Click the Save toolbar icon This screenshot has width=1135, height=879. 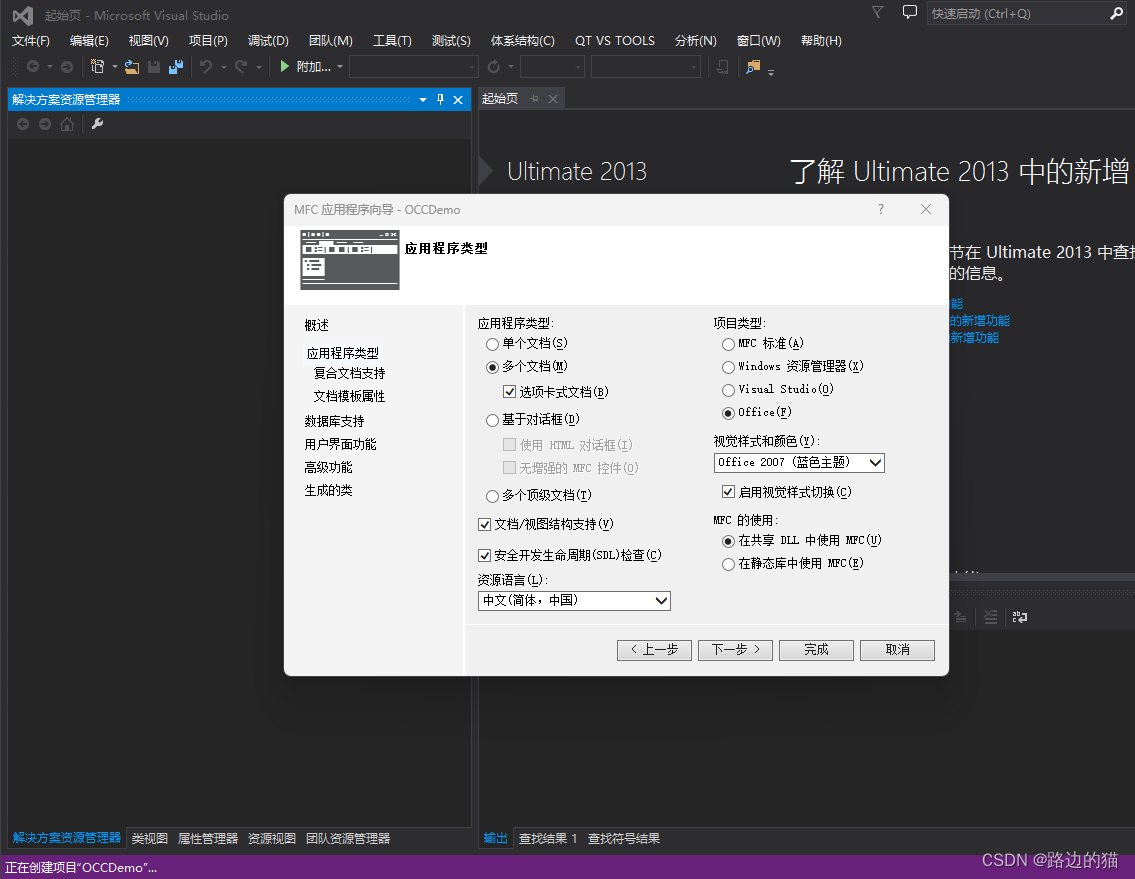(153, 67)
